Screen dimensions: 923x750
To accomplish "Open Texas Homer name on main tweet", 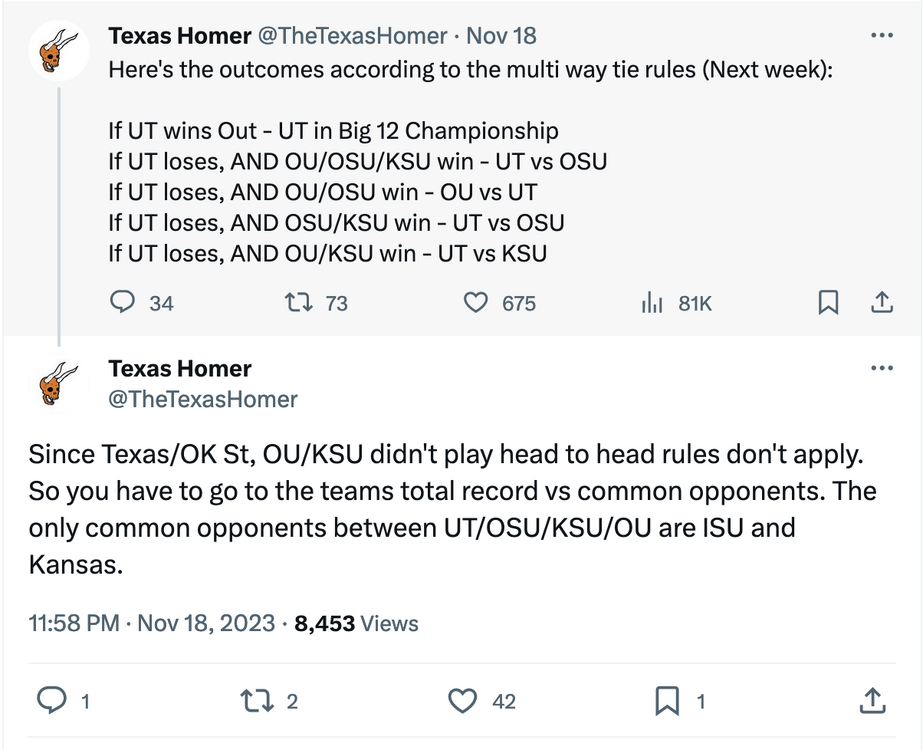I will tap(180, 369).
